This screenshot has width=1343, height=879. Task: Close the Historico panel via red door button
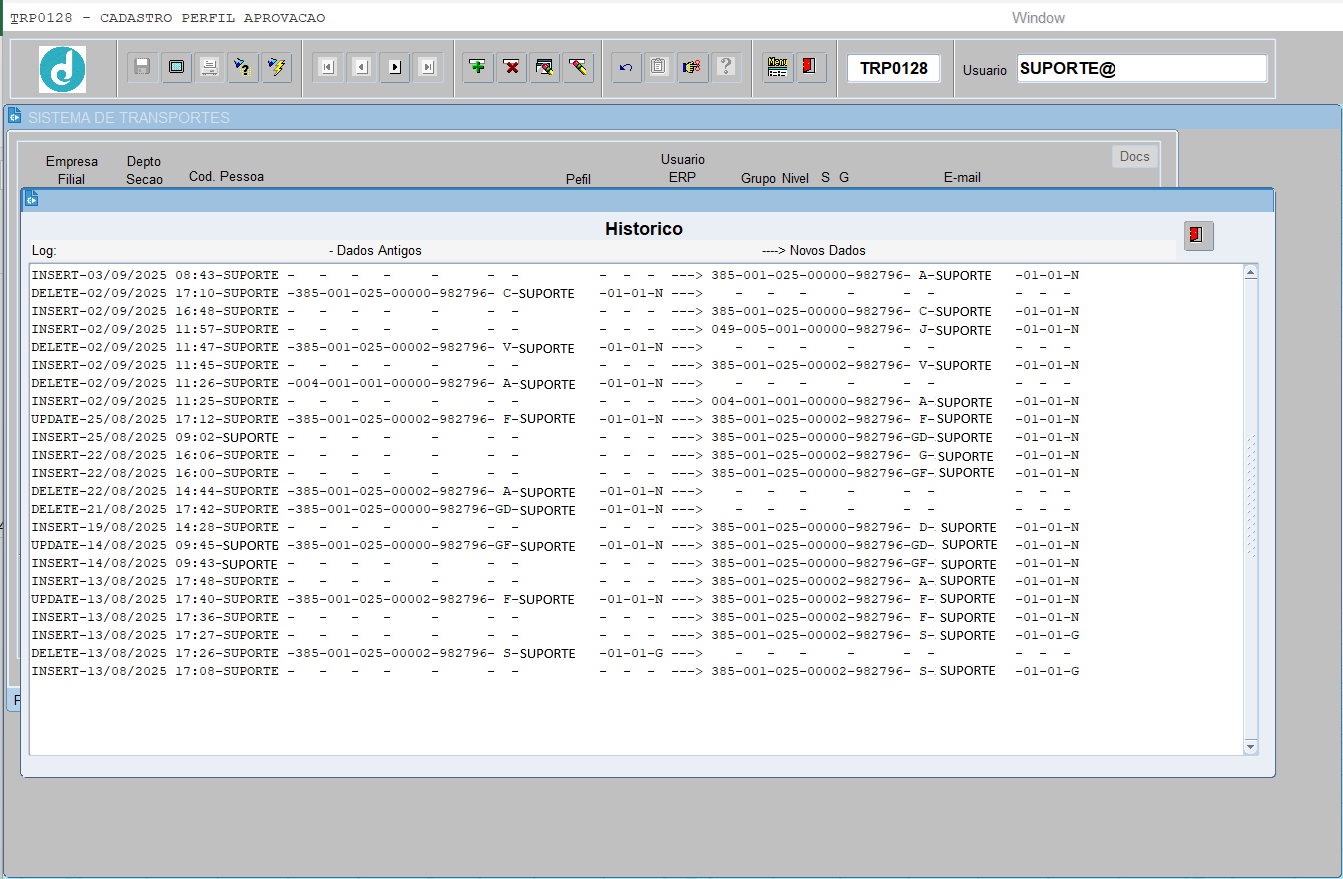1198,235
